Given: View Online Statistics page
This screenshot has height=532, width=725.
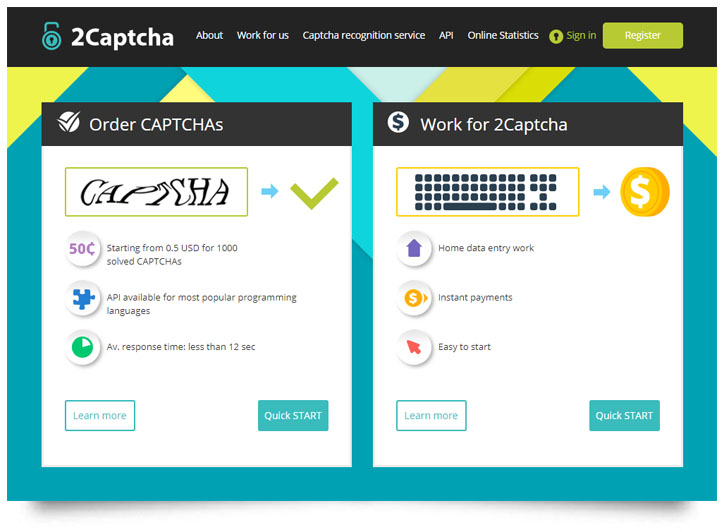Looking at the screenshot, I should tap(503, 35).
